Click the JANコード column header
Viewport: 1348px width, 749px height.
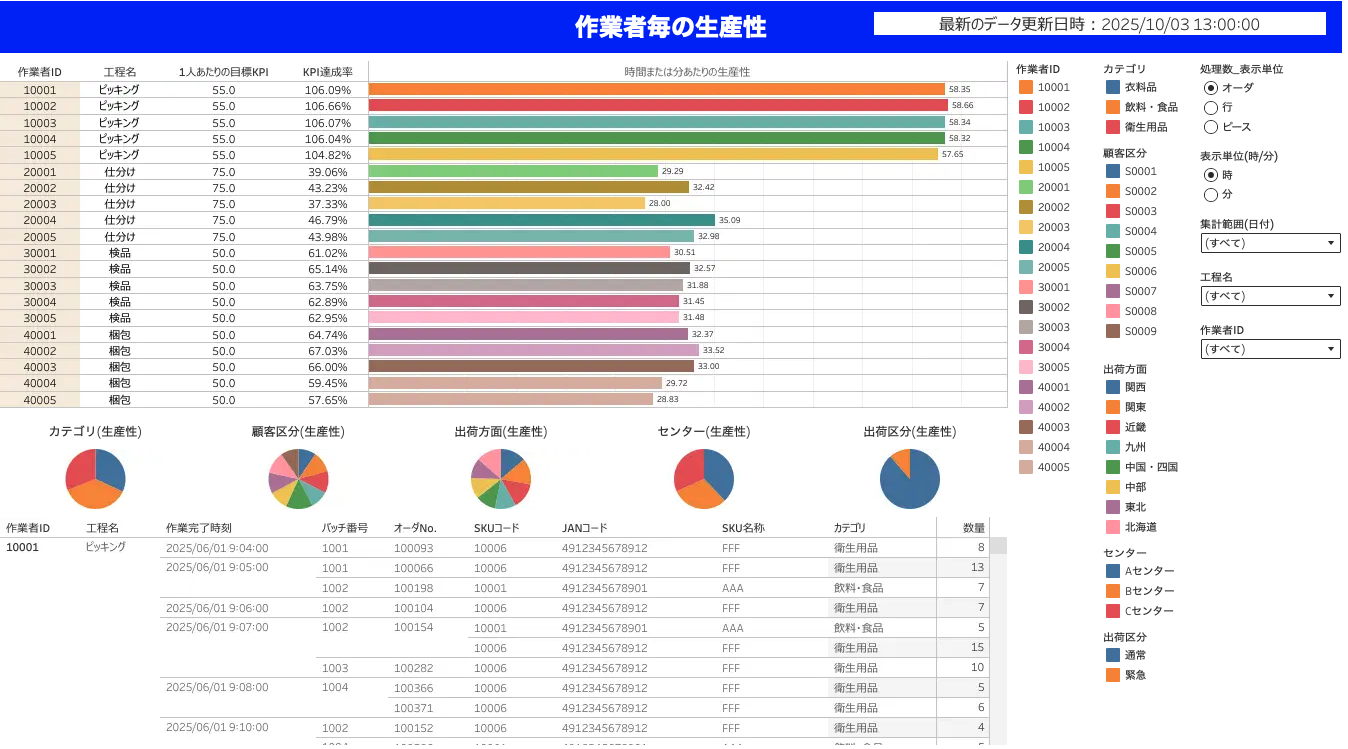pyautogui.click(x=585, y=528)
